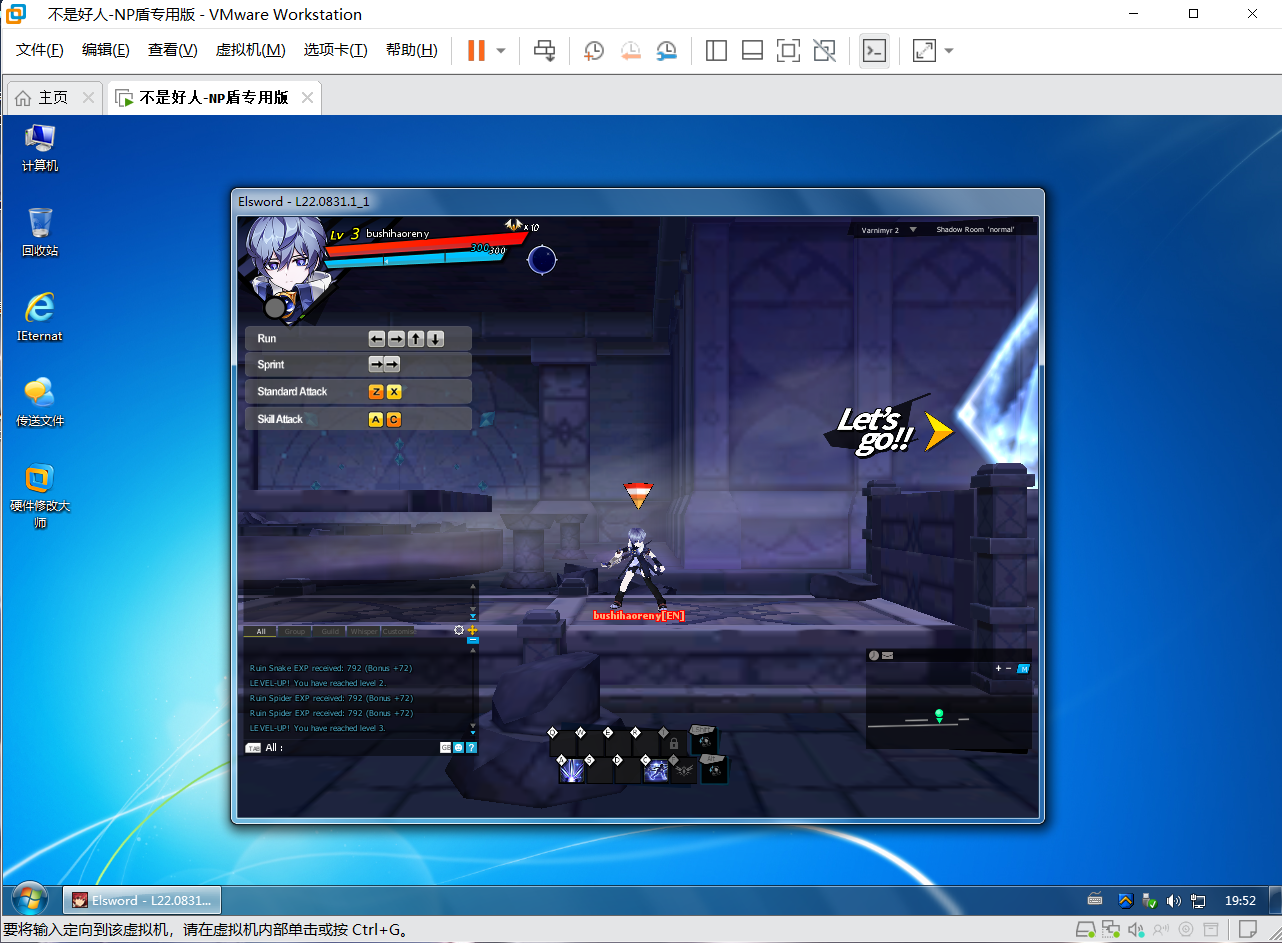Screen dimensions: 1282x943
Task: Open the snapshot manager icon
Action: tap(666, 51)
